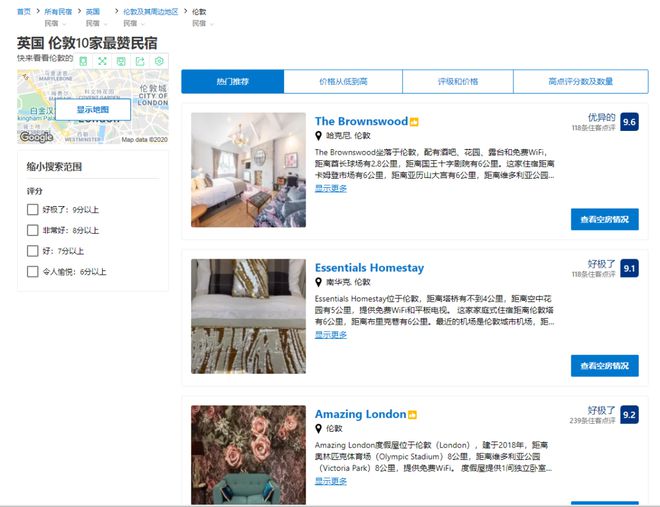660x507 pixels.
Task: Open 民宿 dropdown under 所有民宿 breadcrumb
Action: click(x=55, y=24)
